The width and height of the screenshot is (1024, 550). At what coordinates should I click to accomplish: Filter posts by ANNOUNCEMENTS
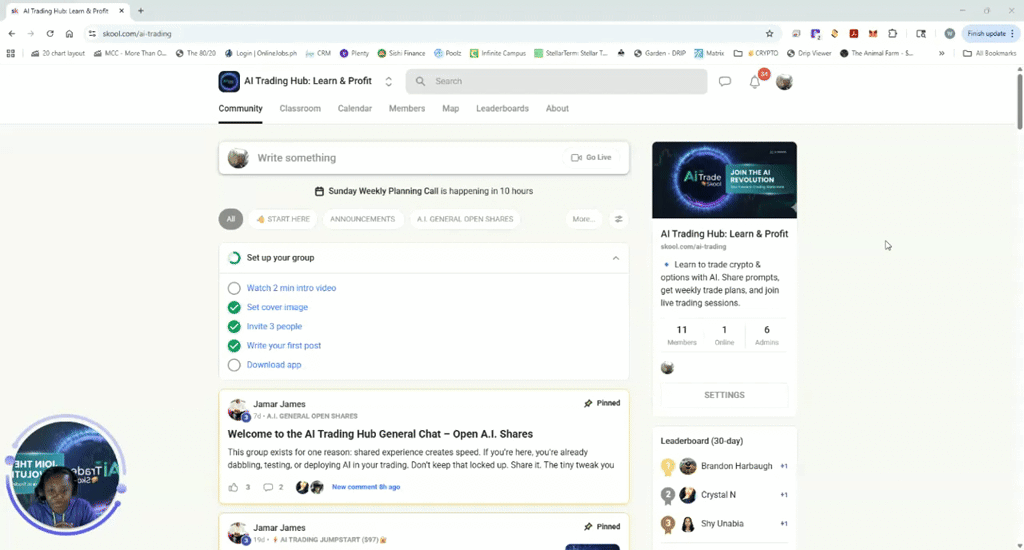click(x=362, y=219)
